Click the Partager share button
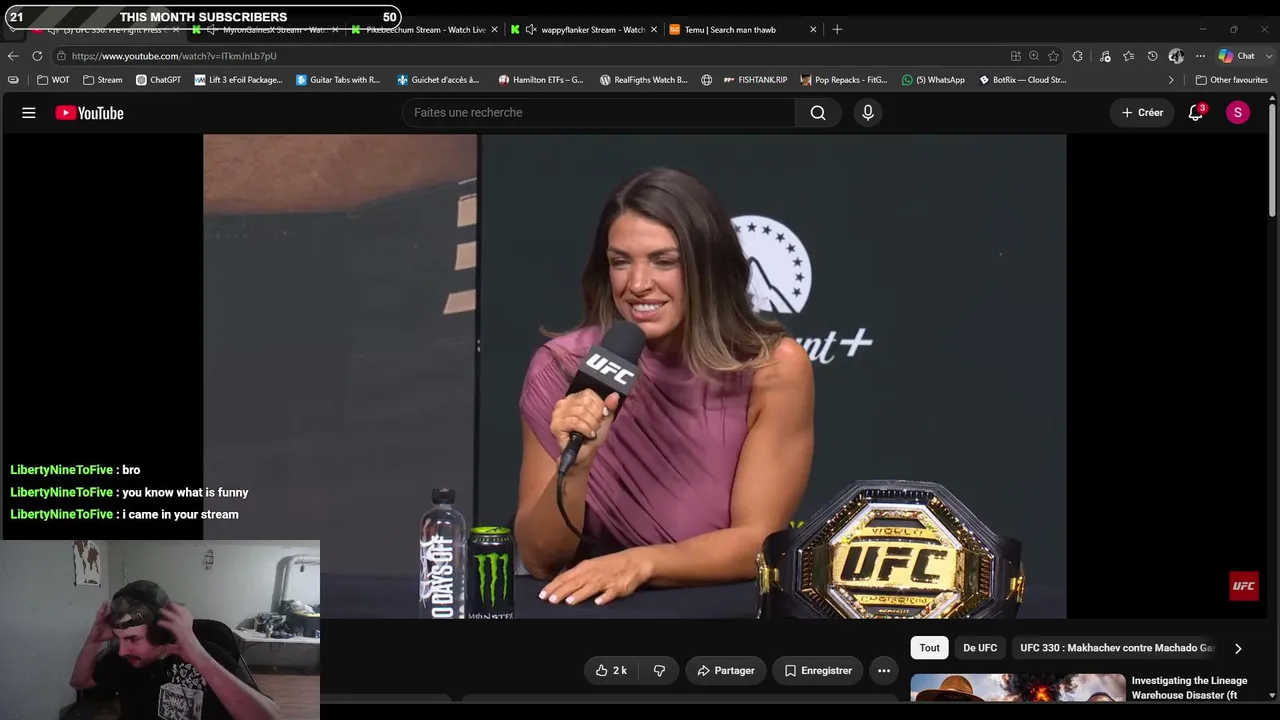The image size is (1280, 720). coord(726,670)
